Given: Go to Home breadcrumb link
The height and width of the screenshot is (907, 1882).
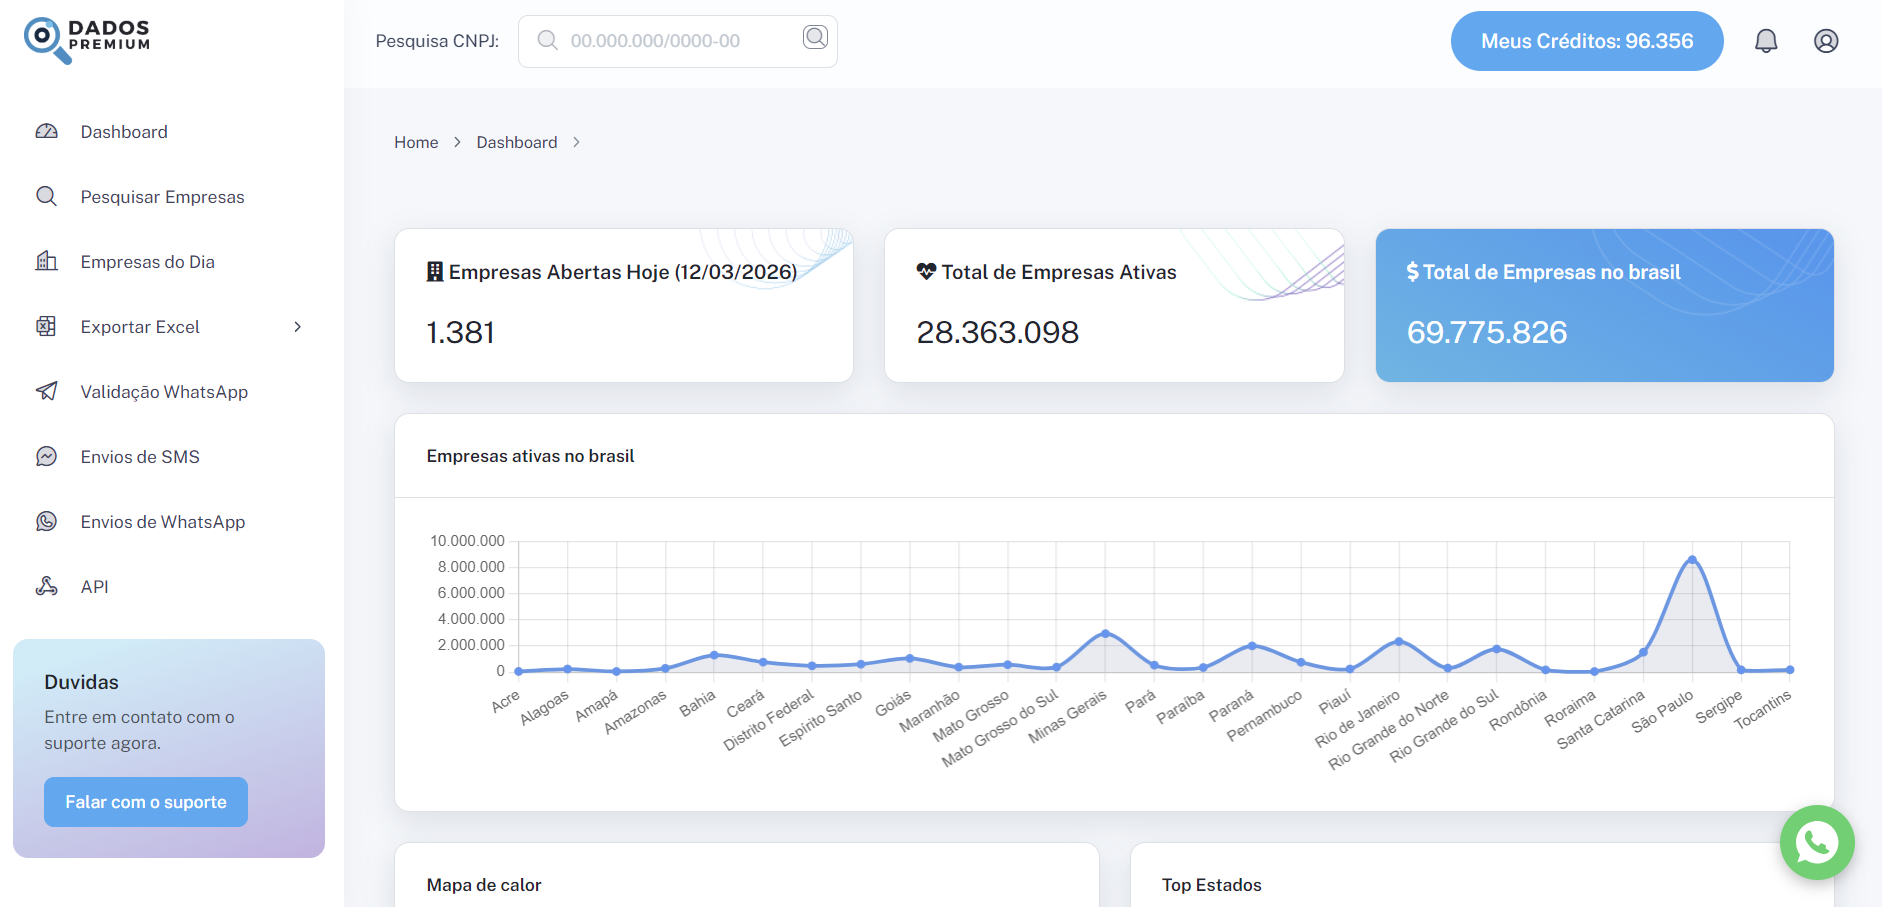Looking at the screenshot, I should [416, 143].
